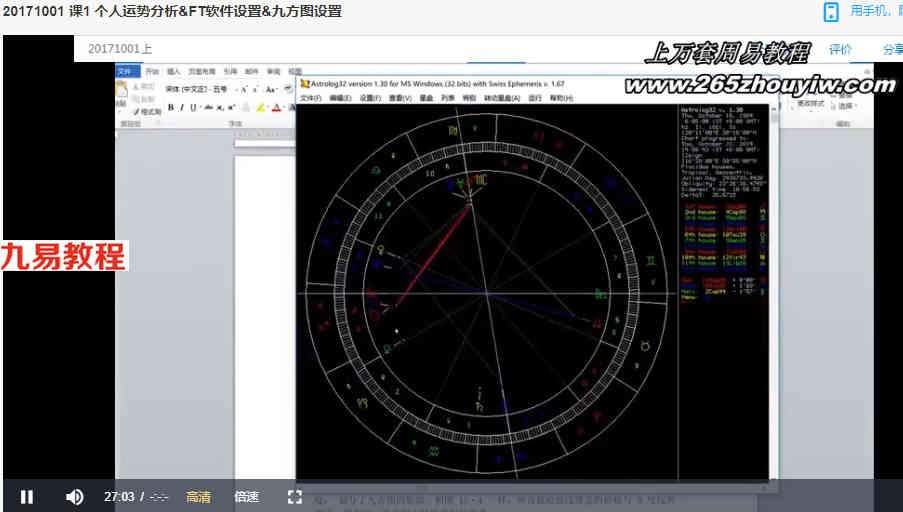Toggle Subscript formatting in Word
Screen dimensions: 903x512
(220, 108)
